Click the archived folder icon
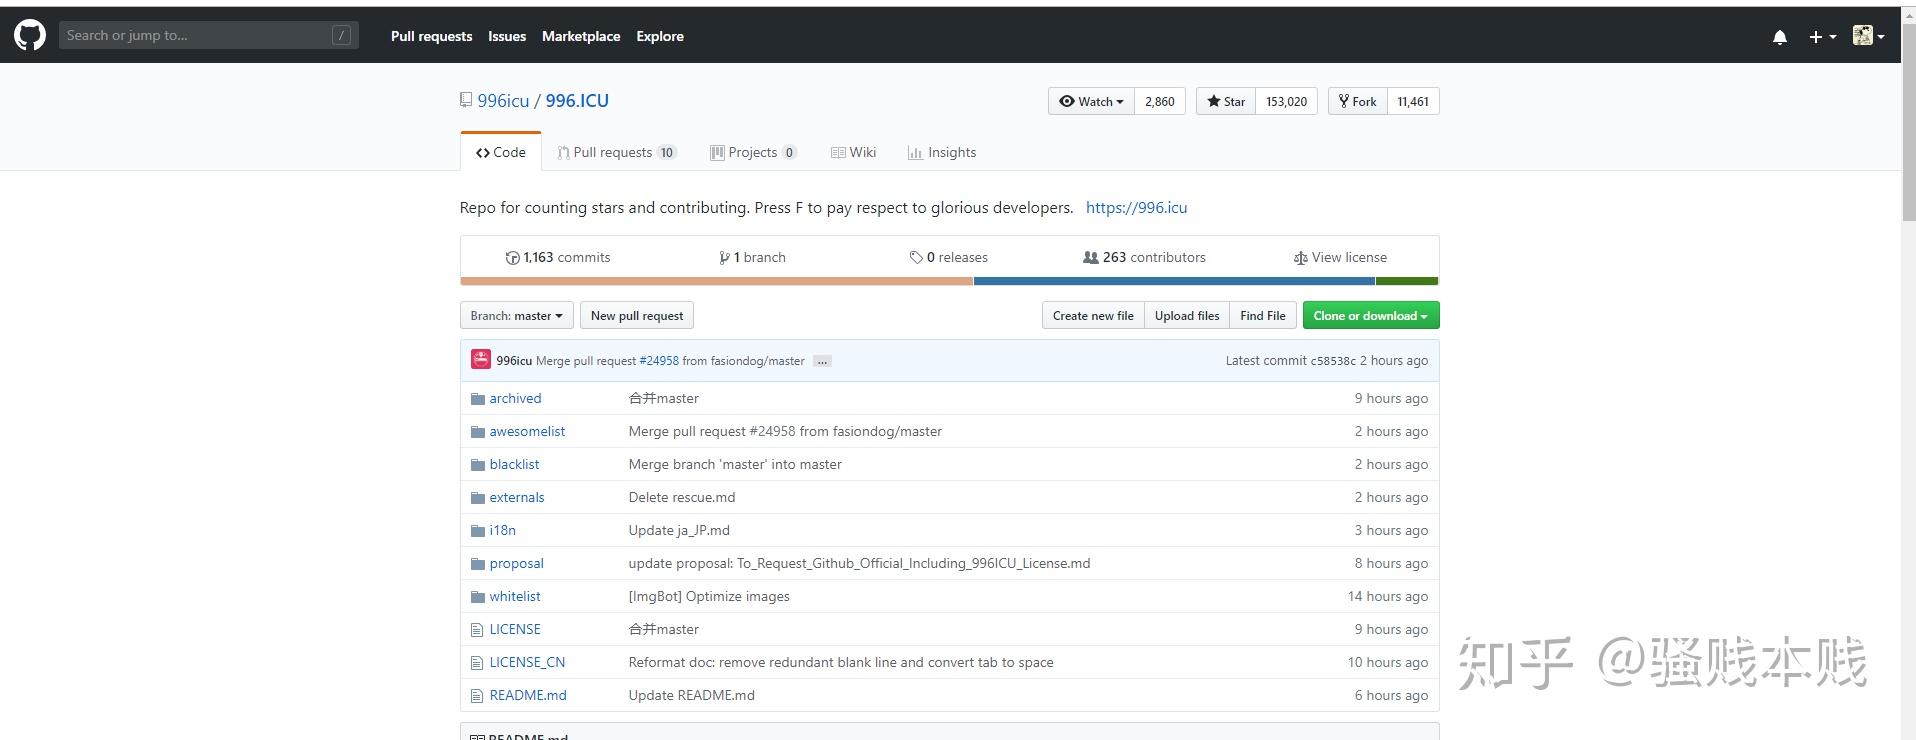This screenshot has width=1916, height=740. click(x=478, y=399)
